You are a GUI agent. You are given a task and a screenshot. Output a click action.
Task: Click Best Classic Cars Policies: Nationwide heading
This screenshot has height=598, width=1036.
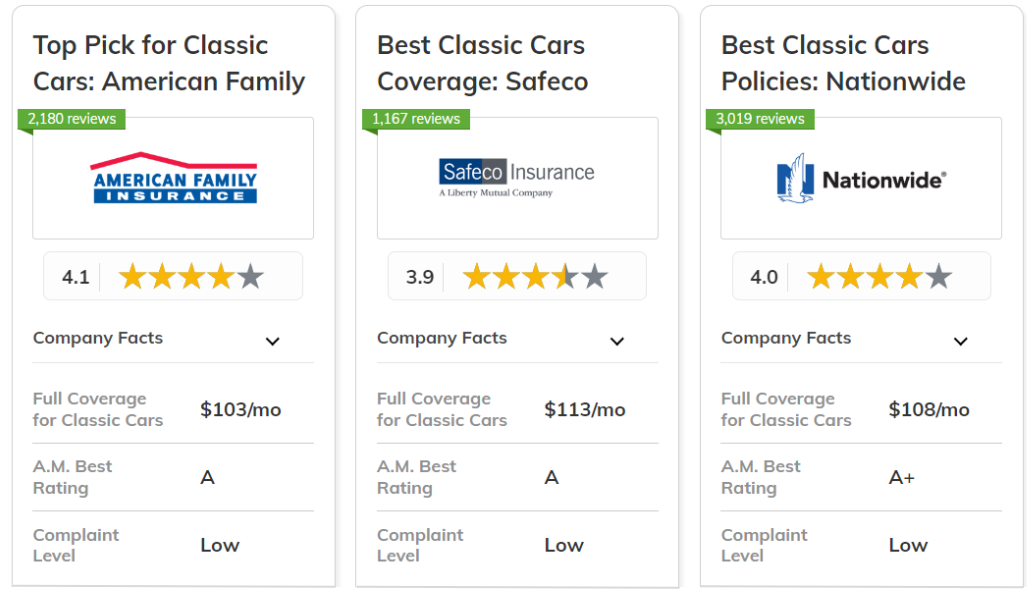point(843,63)
